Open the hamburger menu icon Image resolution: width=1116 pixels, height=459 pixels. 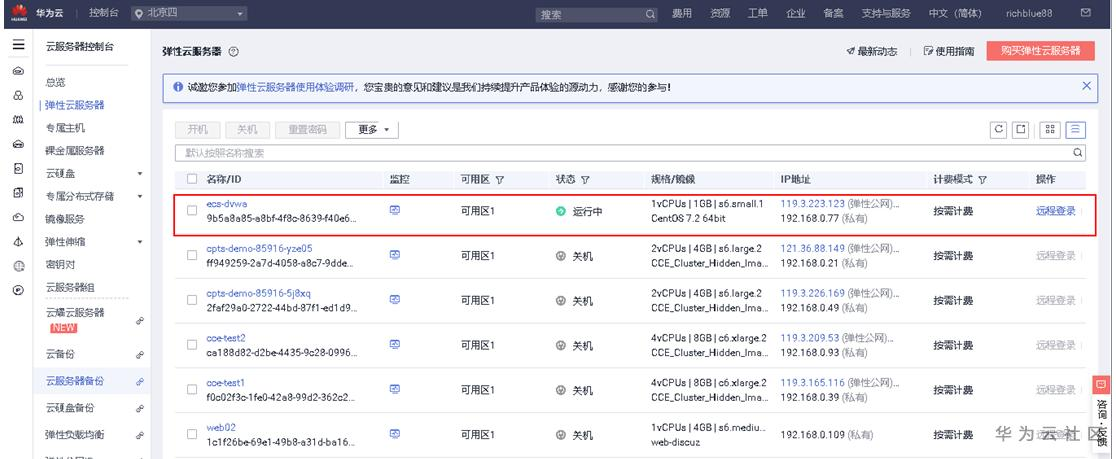(x=18, y=47)
